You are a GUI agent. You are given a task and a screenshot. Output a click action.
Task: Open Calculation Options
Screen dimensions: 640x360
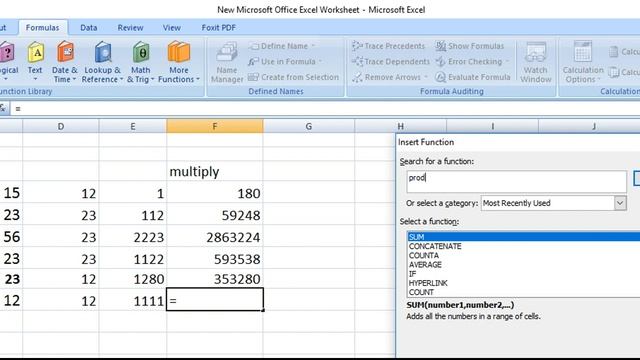(582, 62)
